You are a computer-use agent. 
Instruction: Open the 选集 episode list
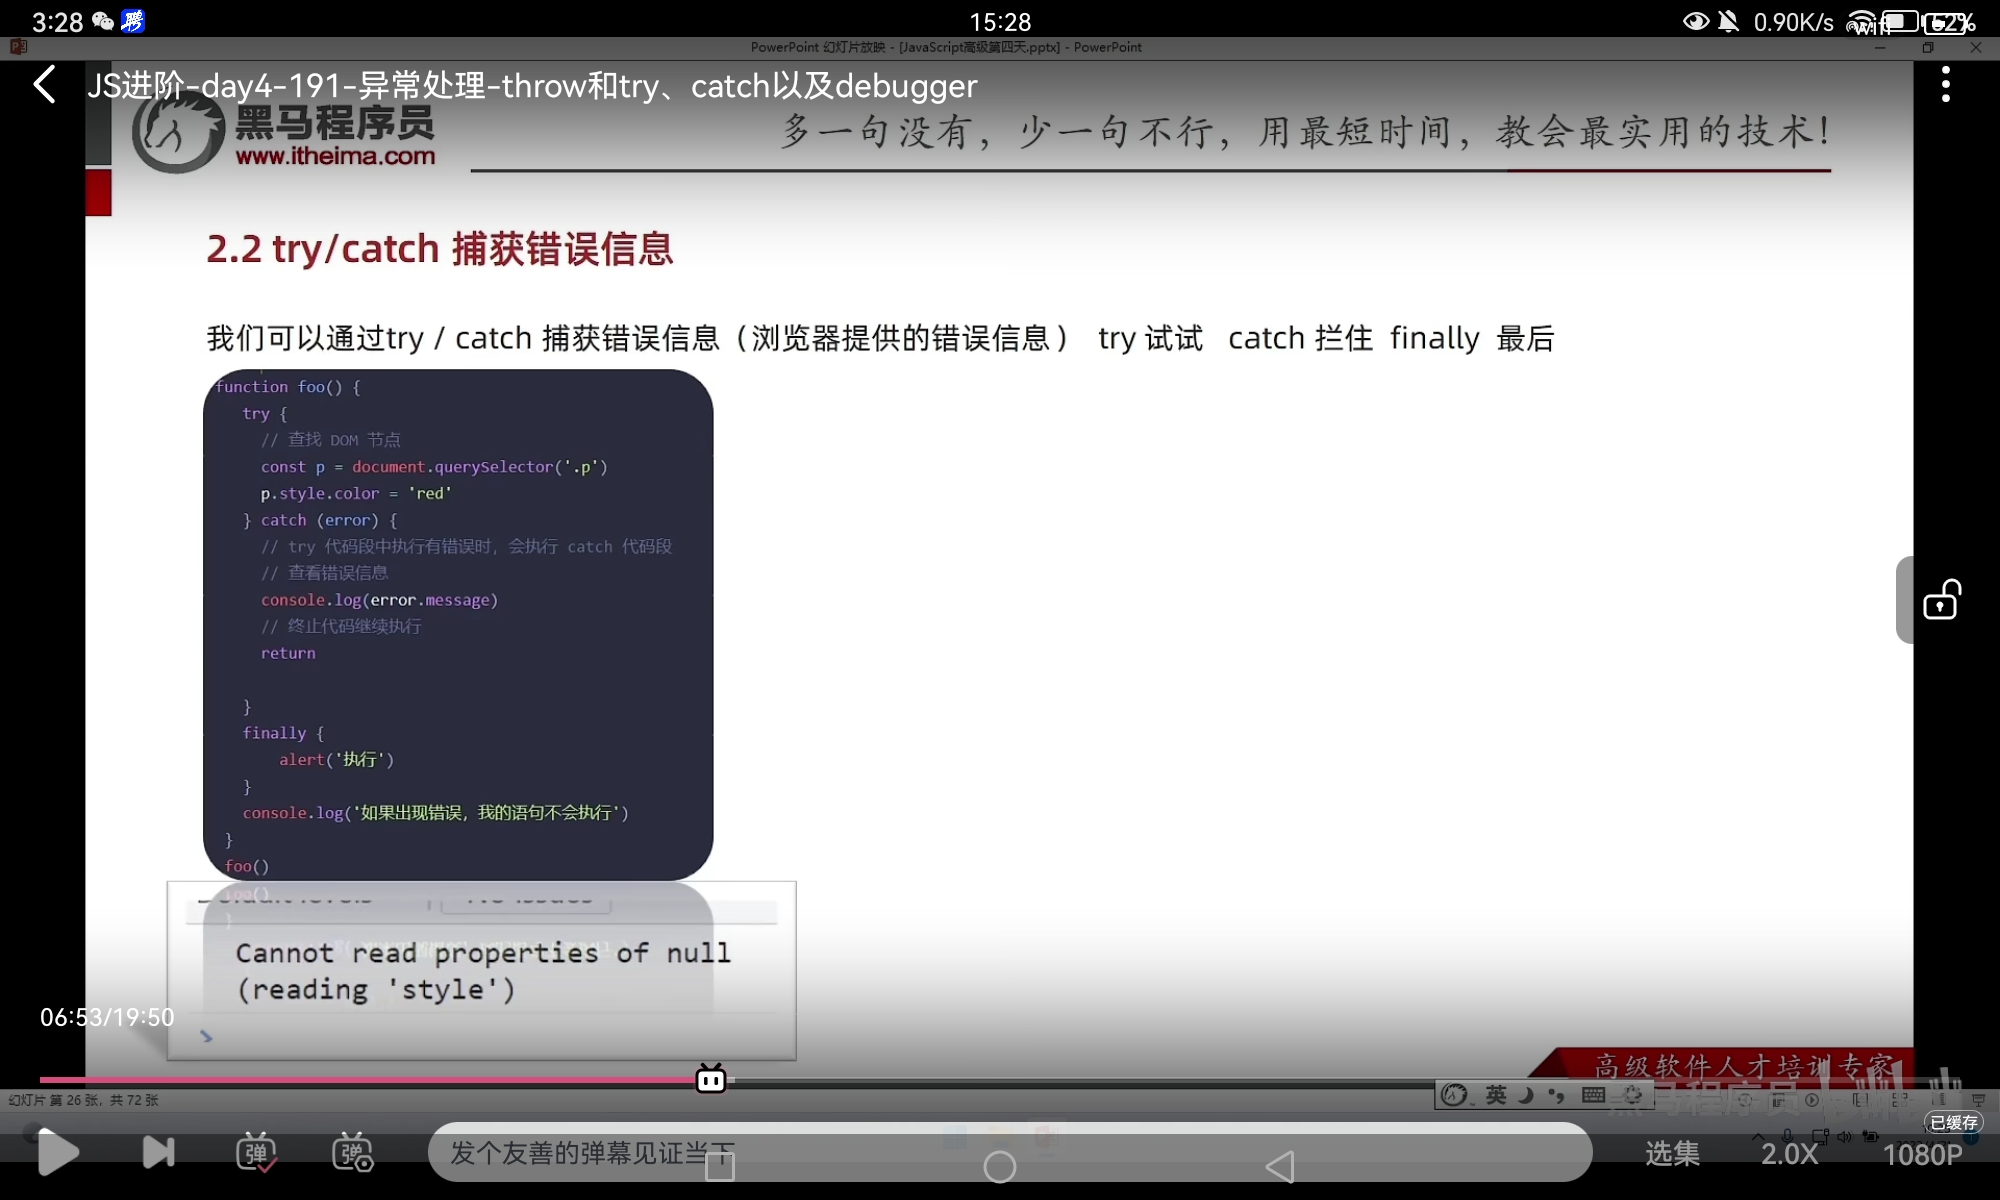(1672, 1154)
